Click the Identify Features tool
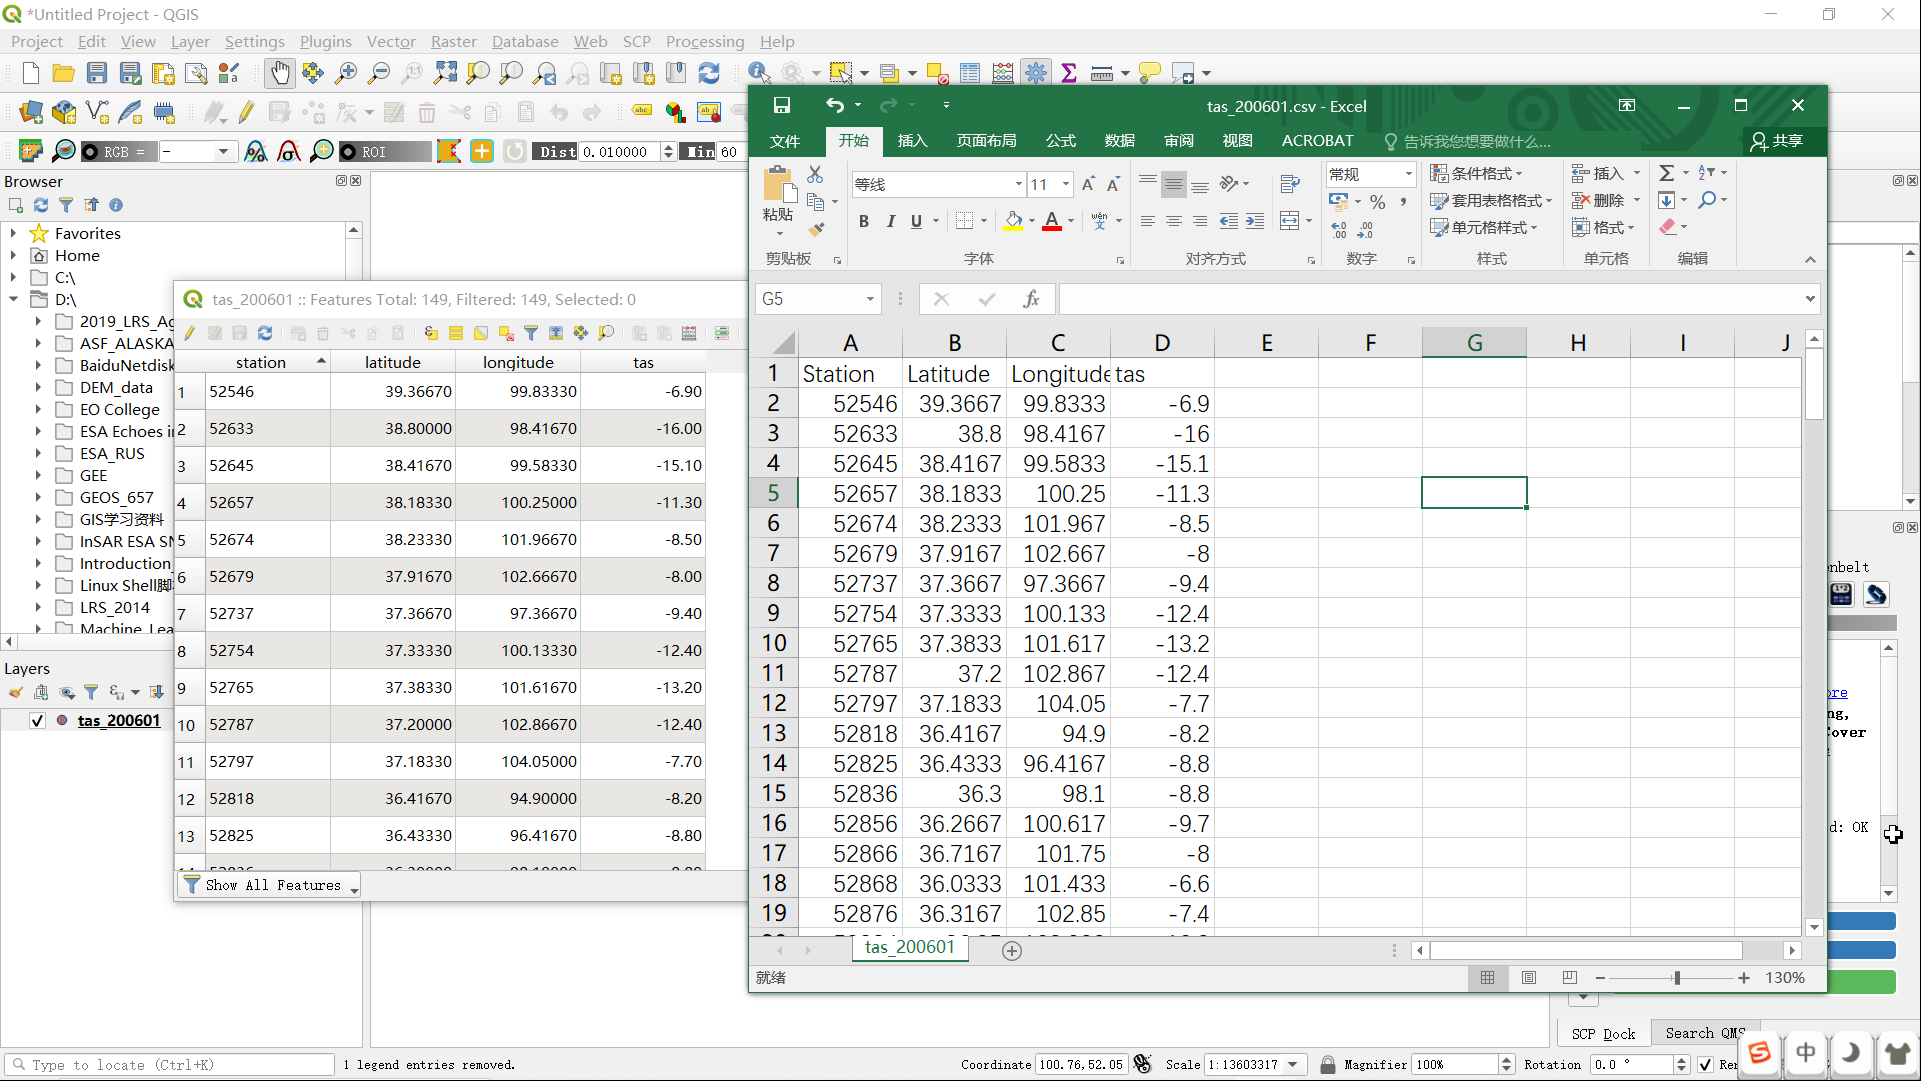This screenshot has width=1921, height=1081. coord(758,72)
